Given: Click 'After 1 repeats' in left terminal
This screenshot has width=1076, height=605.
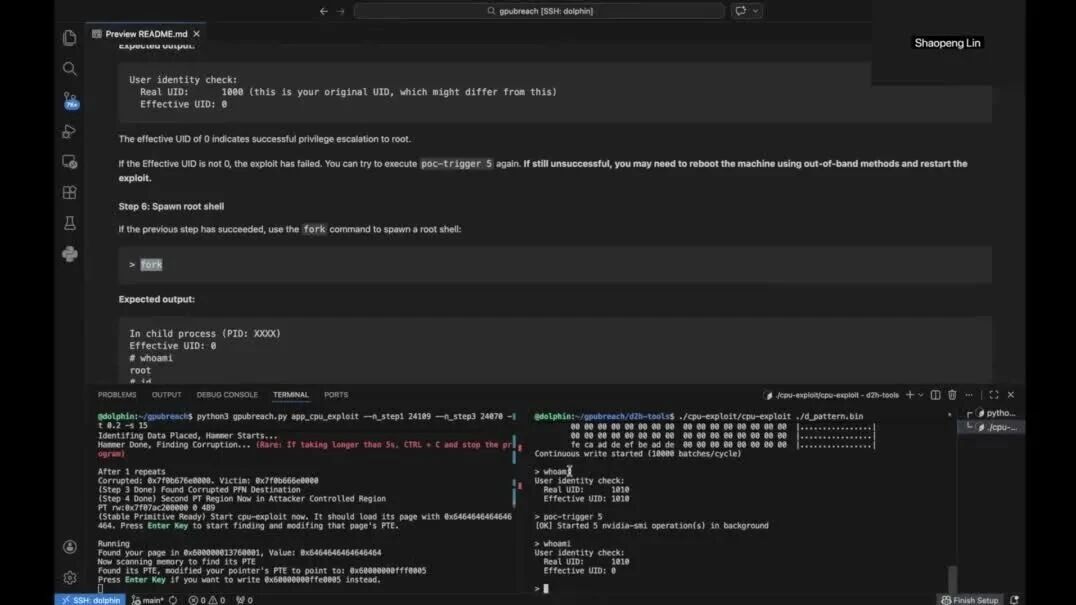Looking at the screenshot, I should tap(131, 471).
